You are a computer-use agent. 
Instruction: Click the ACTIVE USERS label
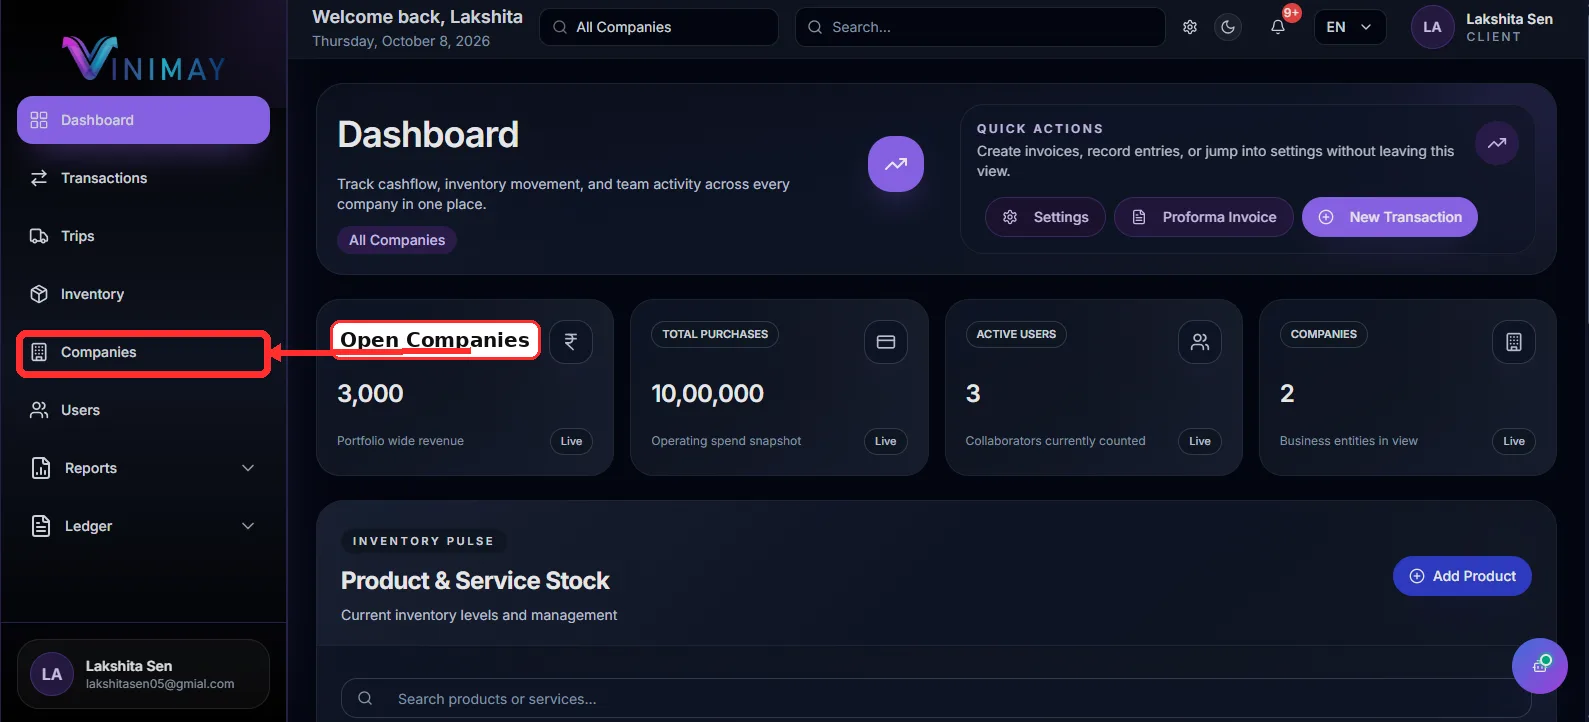point(1016,334)
